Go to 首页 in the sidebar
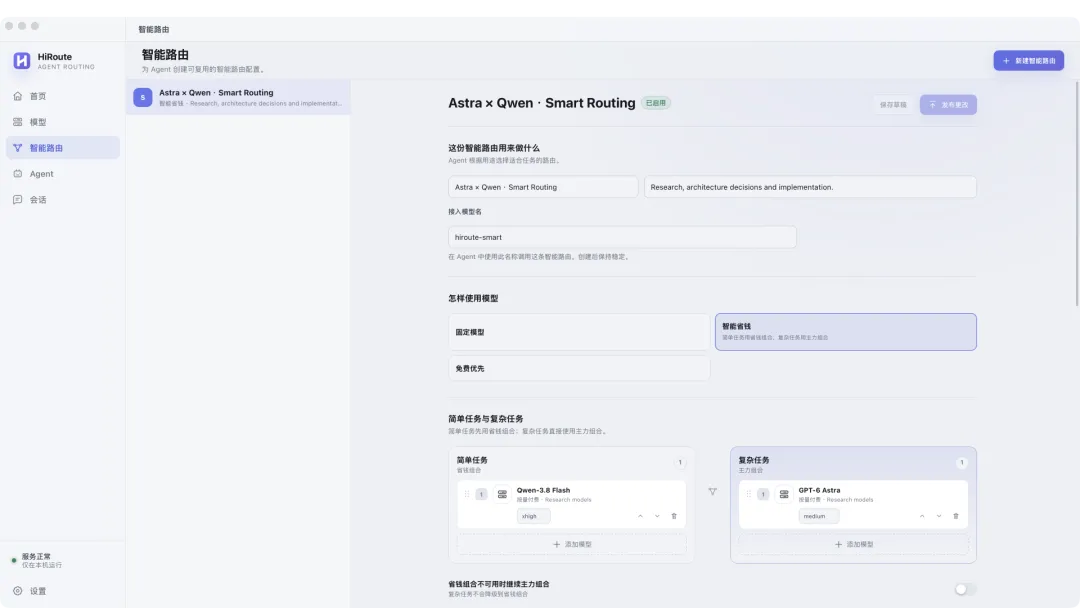This screenshot has height=608, width=1080. [x=63, y=96]
